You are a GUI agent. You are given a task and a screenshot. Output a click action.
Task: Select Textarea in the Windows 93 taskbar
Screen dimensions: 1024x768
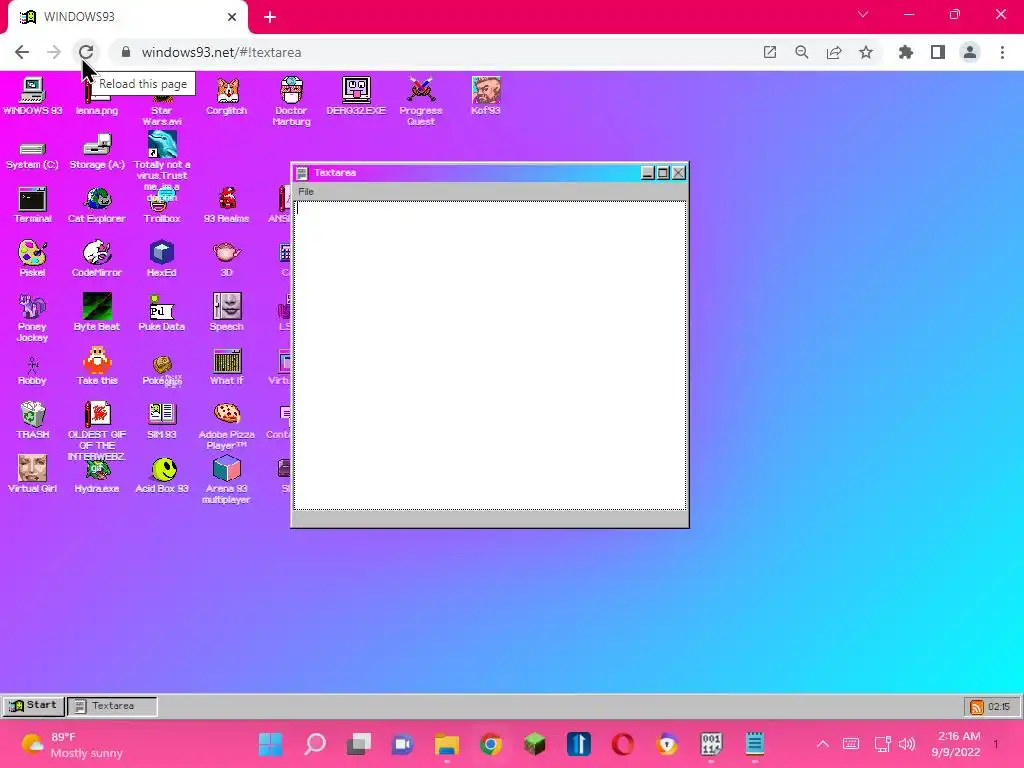click(x=112, y=706)
